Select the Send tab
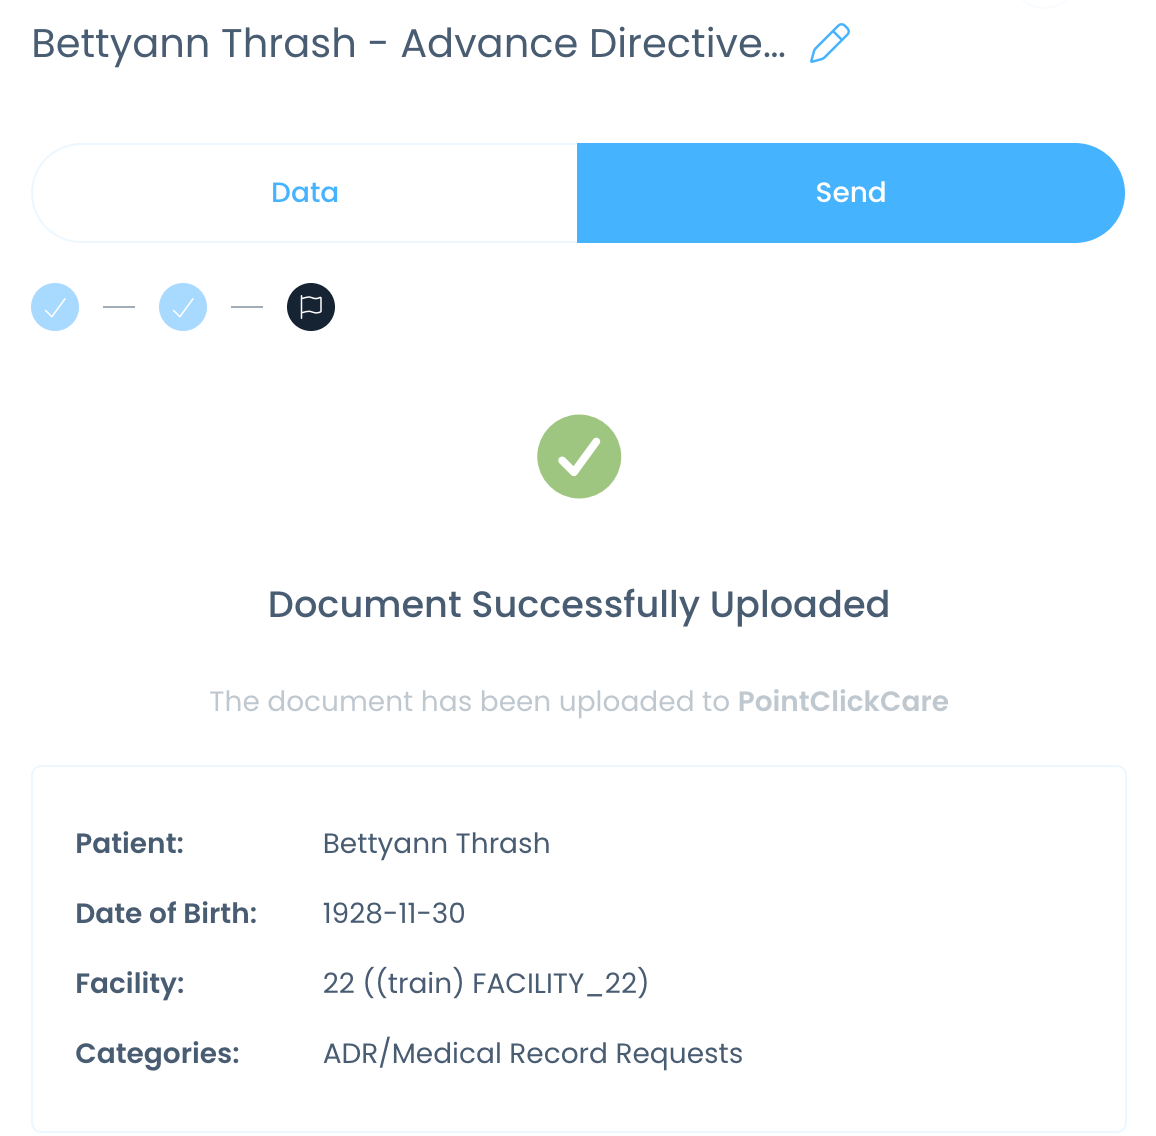Screen dimensions: 1156x1136 tap(851, 192)
